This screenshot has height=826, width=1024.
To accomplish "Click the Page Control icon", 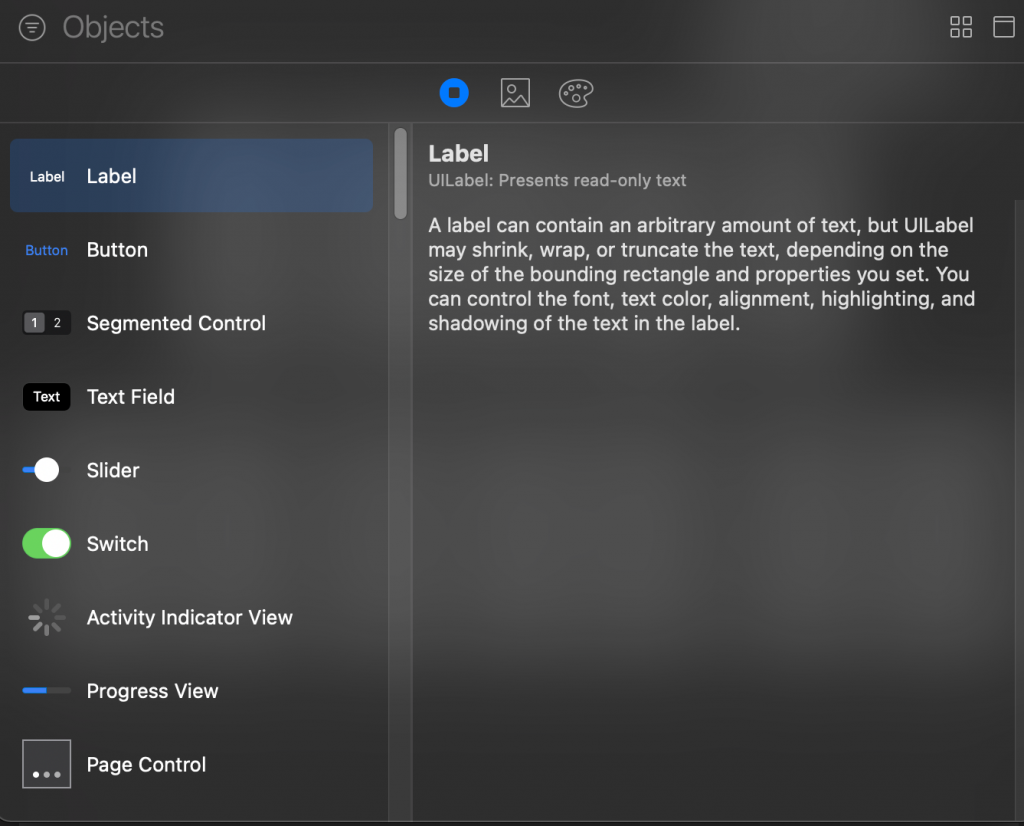I will (47, 764).
